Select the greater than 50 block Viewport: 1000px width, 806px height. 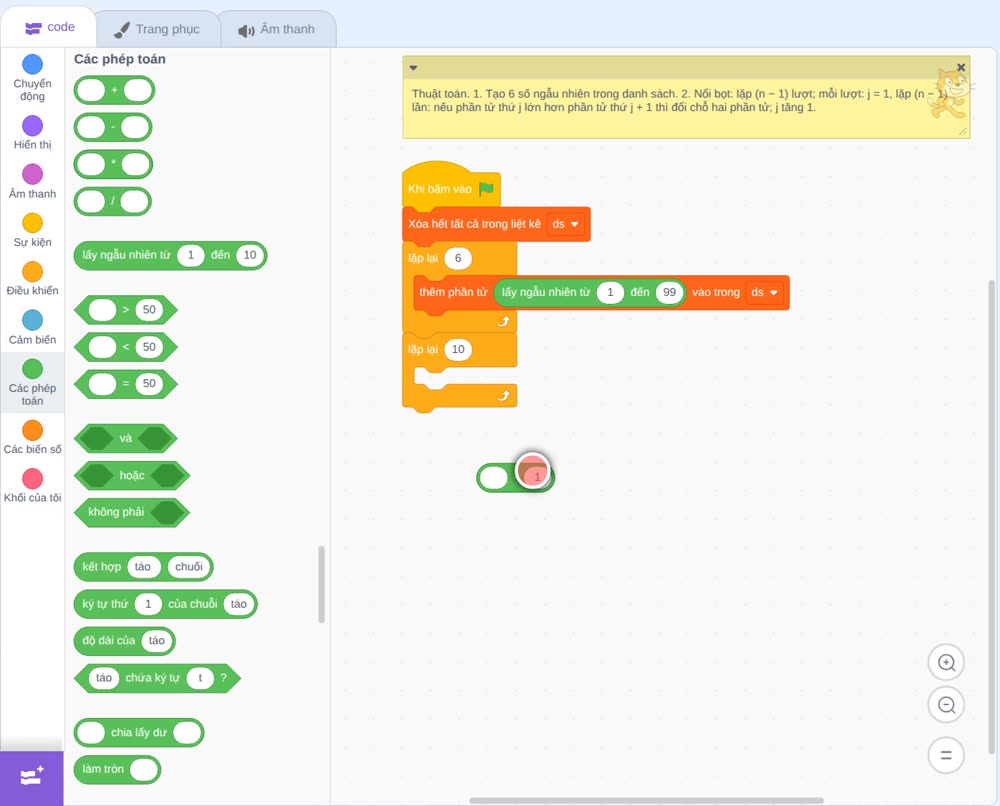coord(126,310)
